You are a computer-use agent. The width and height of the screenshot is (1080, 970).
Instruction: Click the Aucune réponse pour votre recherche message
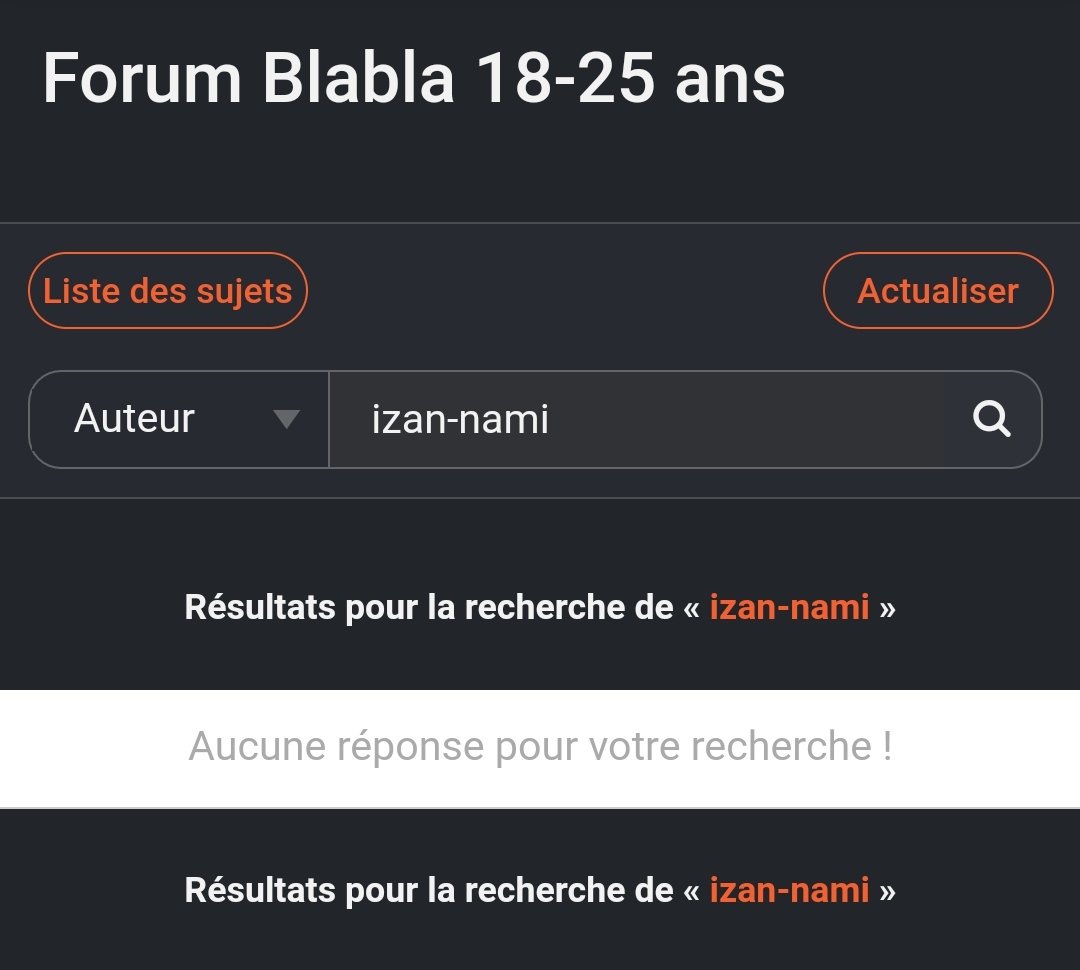coord(541,746)
